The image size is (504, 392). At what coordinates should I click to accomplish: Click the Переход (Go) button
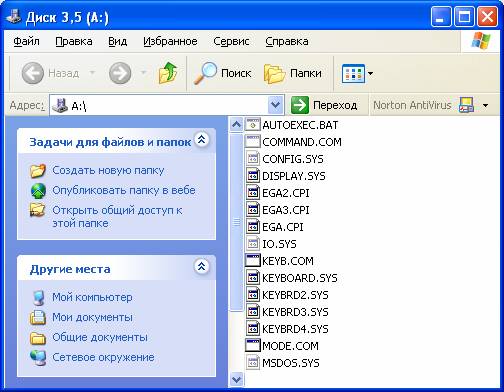point(324,105)
